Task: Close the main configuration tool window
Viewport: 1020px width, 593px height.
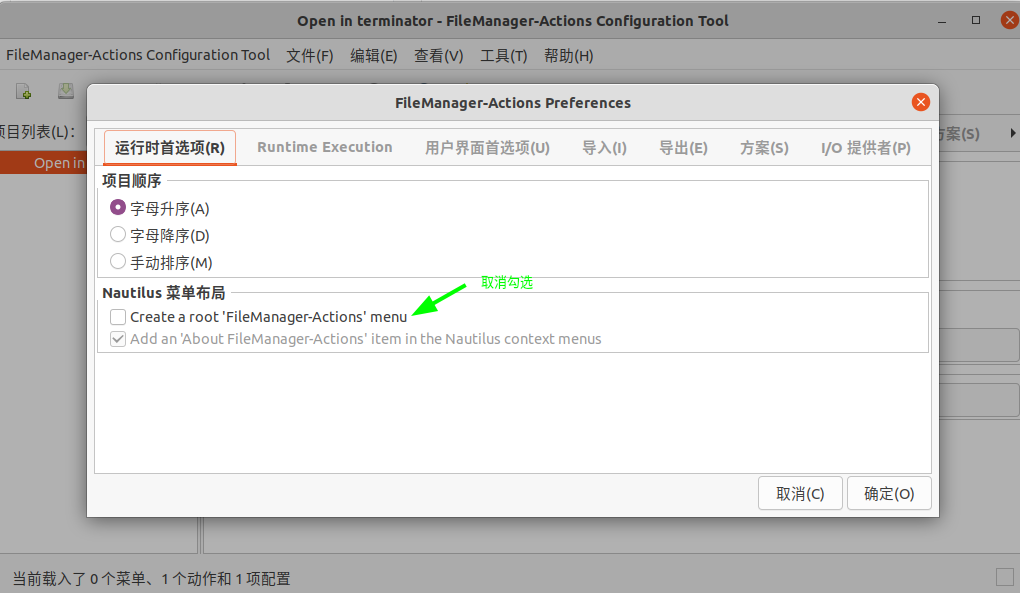Action: pyautogui.click(x=1010, y=20)
